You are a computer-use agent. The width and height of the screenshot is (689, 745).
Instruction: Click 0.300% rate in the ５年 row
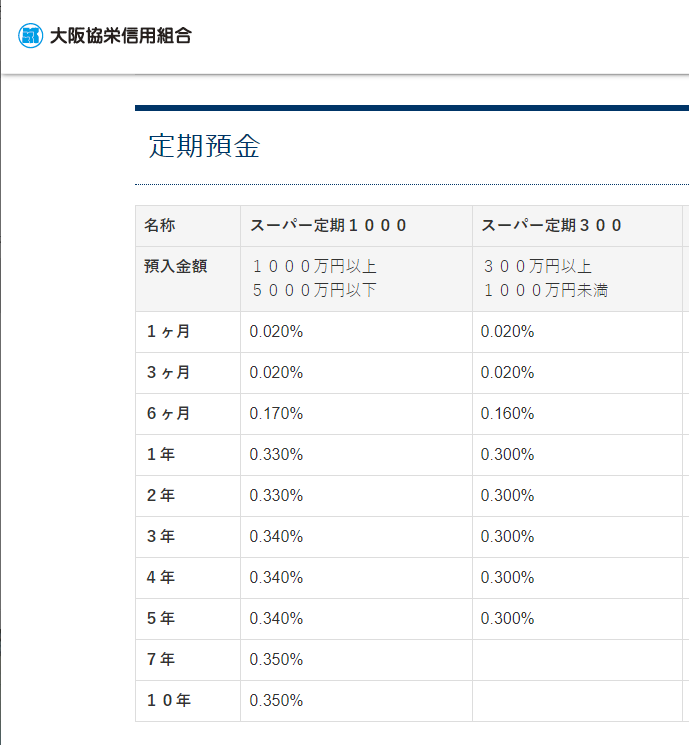point(507,619)
